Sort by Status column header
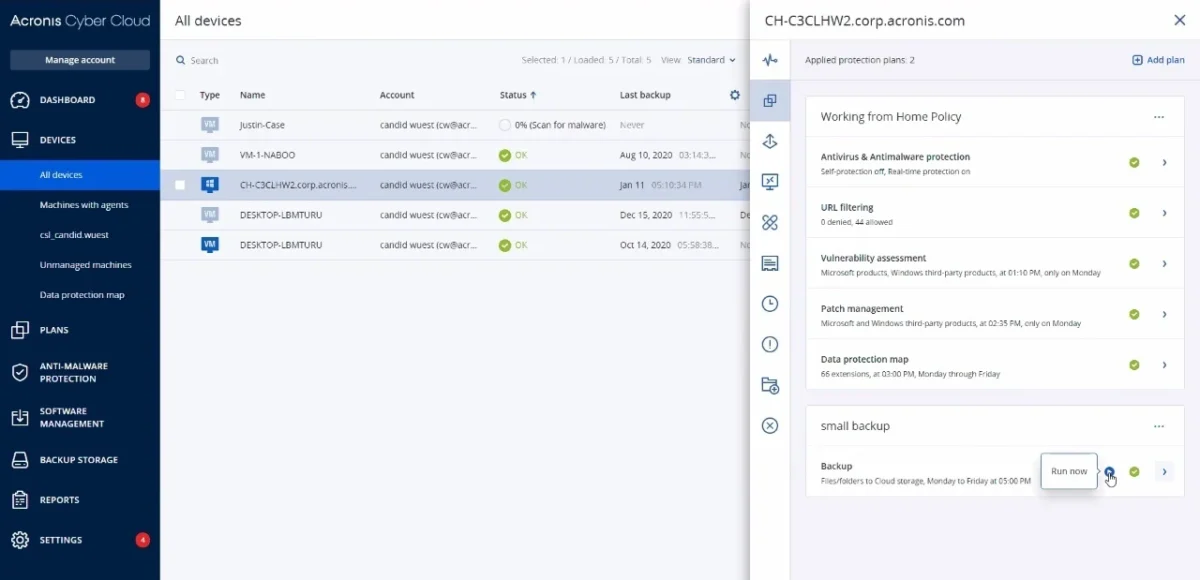The width and height of the screenshot is (1200, 580). tap(518, 95)
